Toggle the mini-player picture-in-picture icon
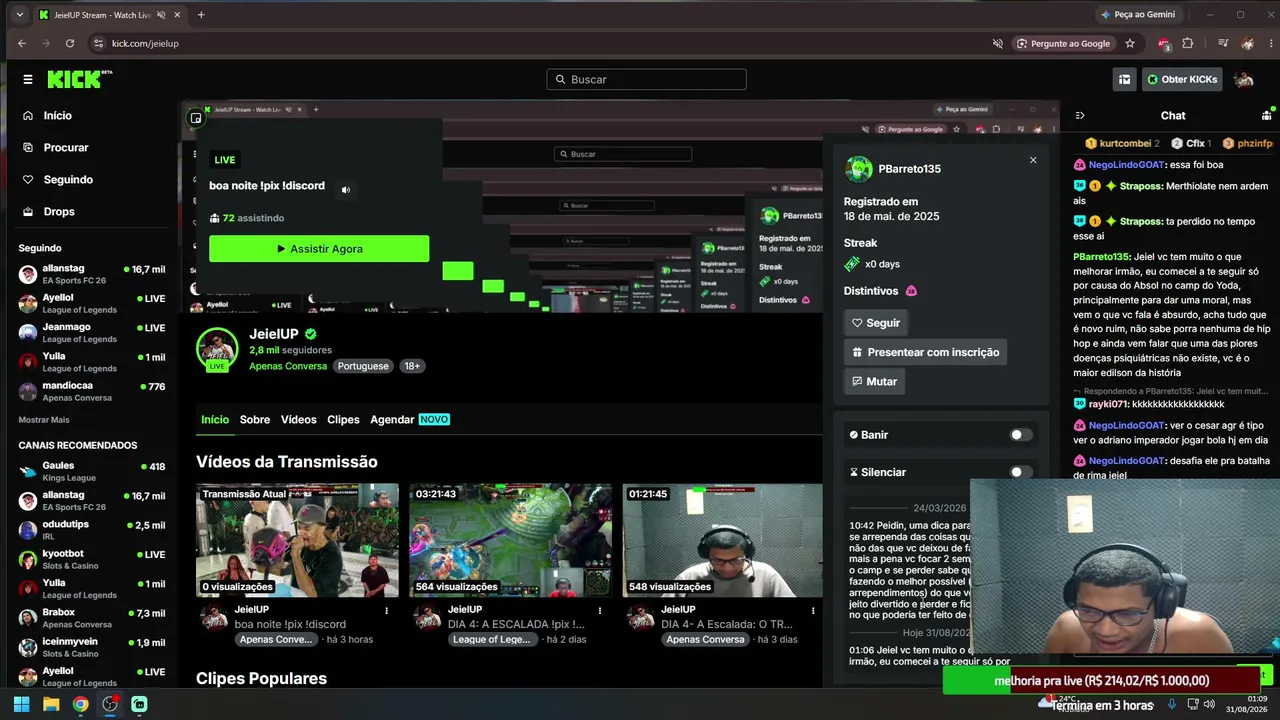The height and width of the screenshot is (720, 1280). pos(196,118)
